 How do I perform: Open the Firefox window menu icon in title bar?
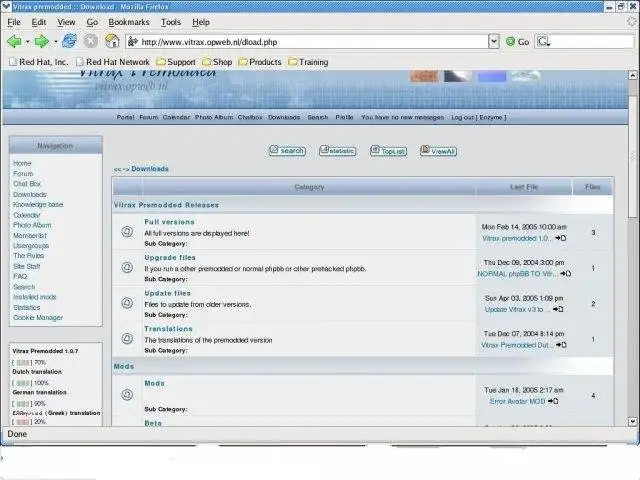[6, 6]
